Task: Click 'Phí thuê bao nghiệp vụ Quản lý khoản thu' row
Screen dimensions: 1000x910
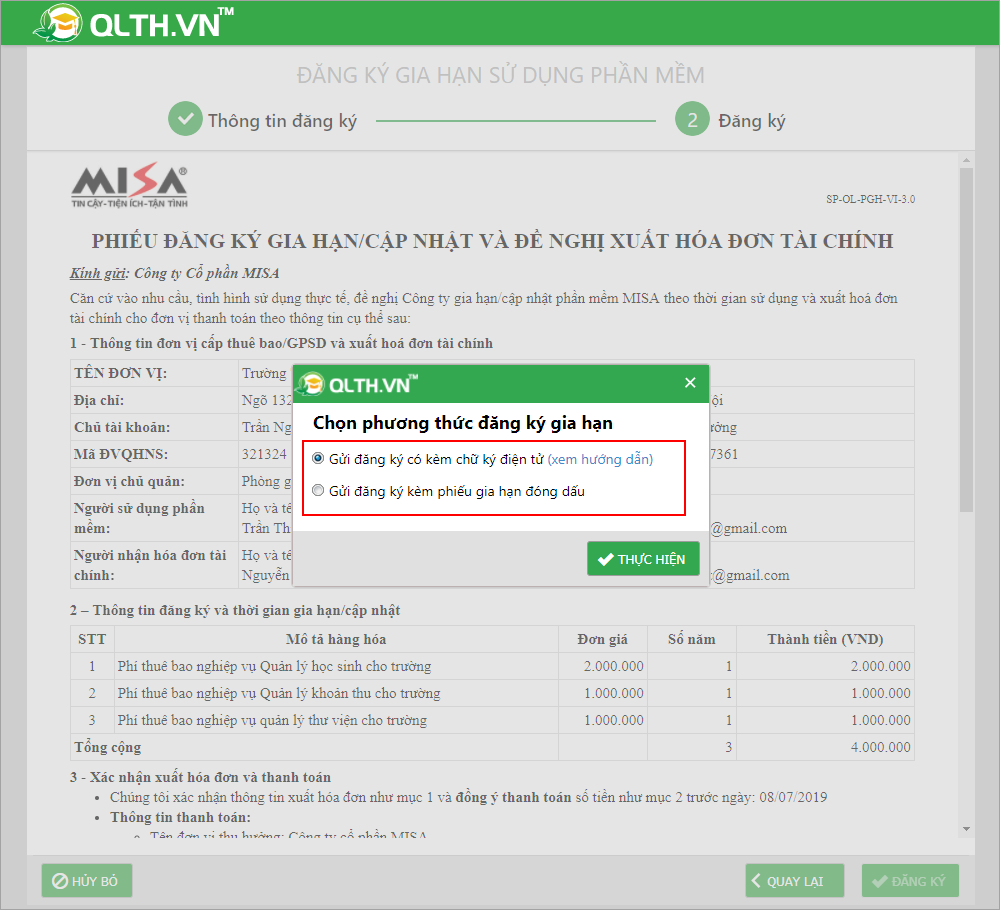Action: (x=492, y=693)
